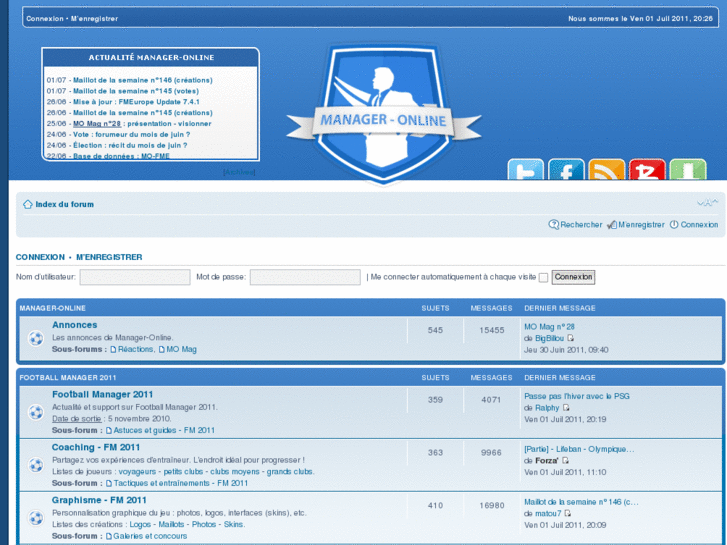Click the Connexion submit button
The width and height of the screenshot is (727, 545).
pos(573,277)
